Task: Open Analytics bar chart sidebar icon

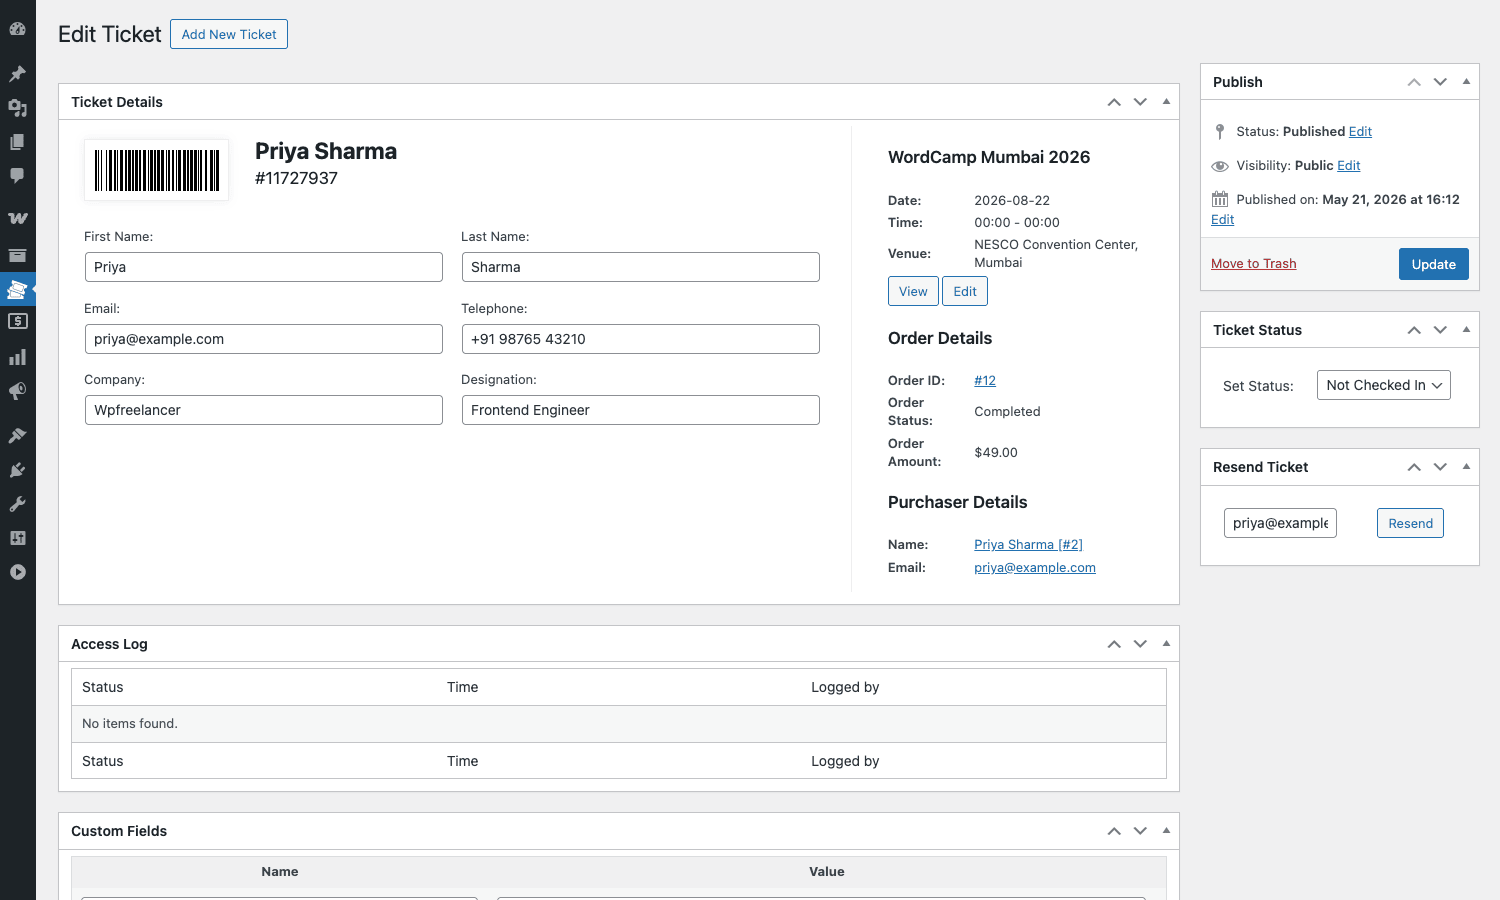Action: click(17, 357)
